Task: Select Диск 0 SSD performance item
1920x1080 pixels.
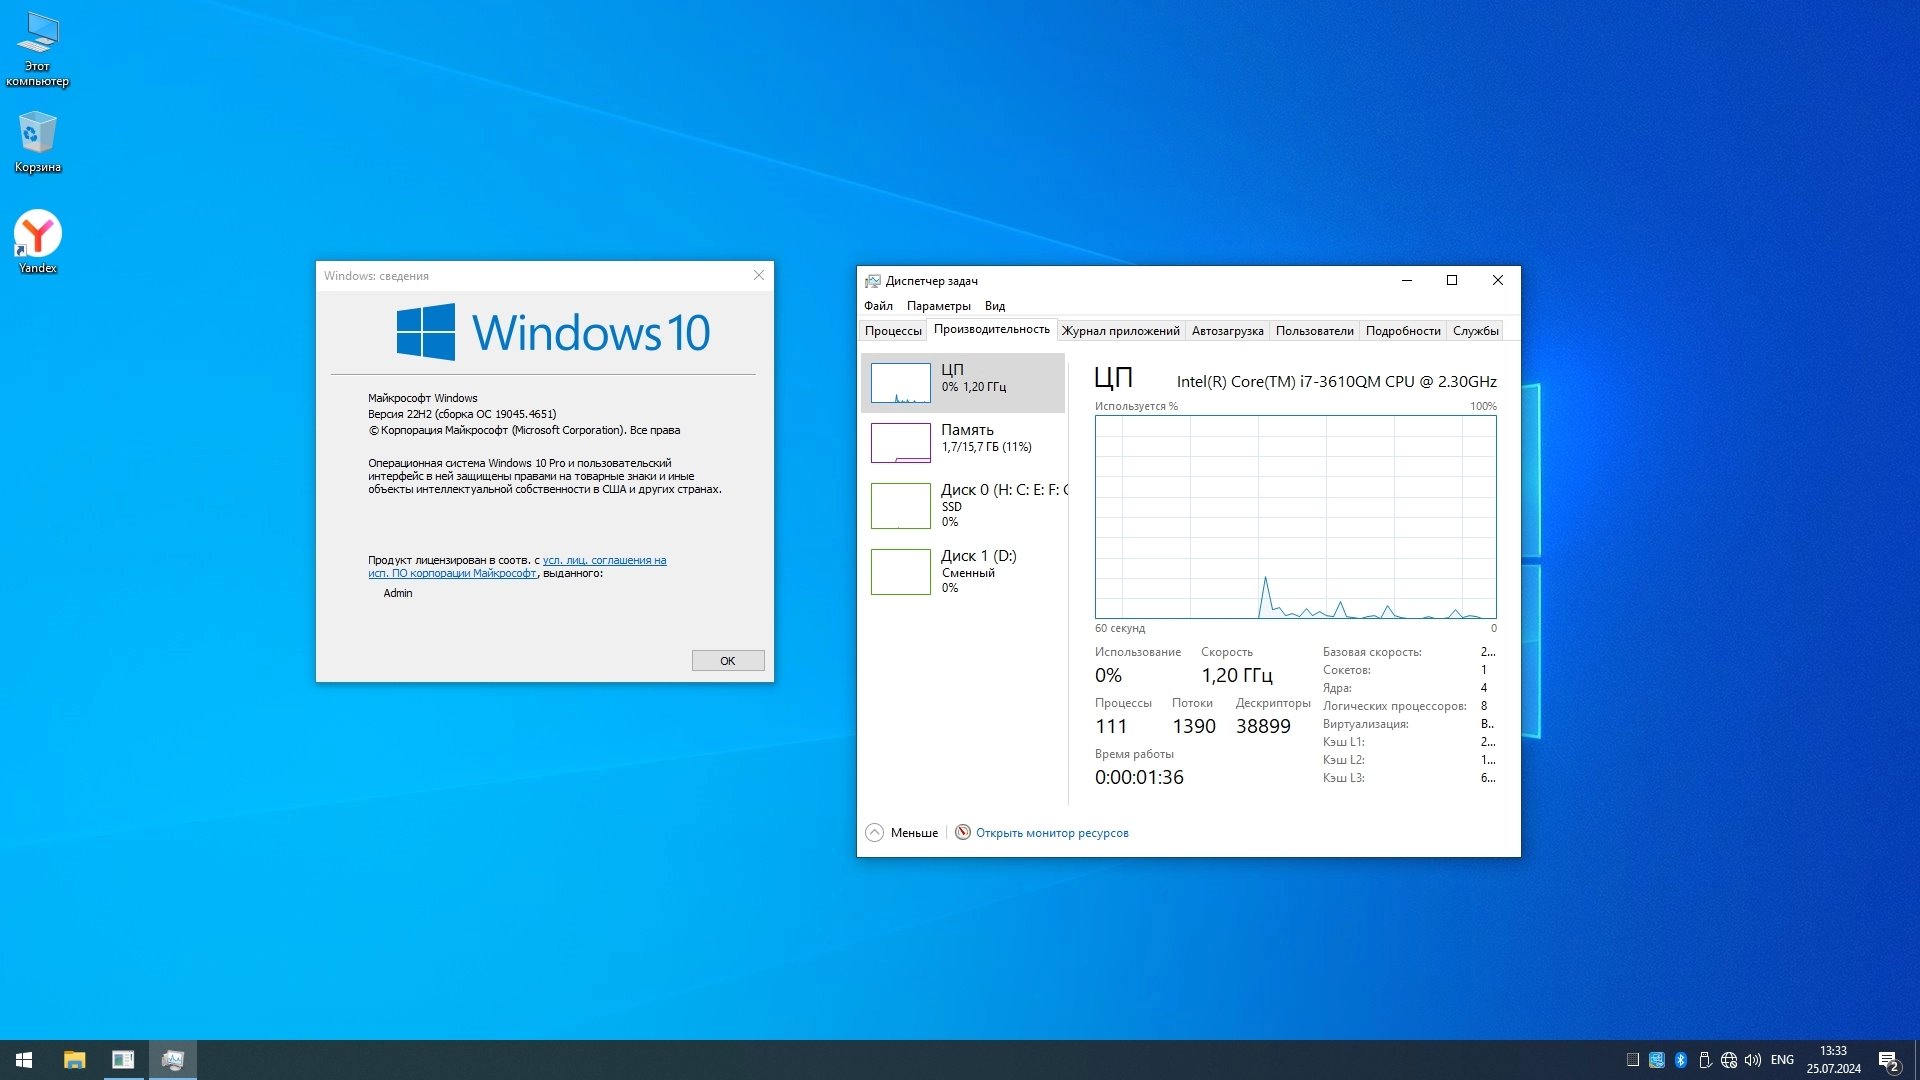Action: click(x=962, y=505)
